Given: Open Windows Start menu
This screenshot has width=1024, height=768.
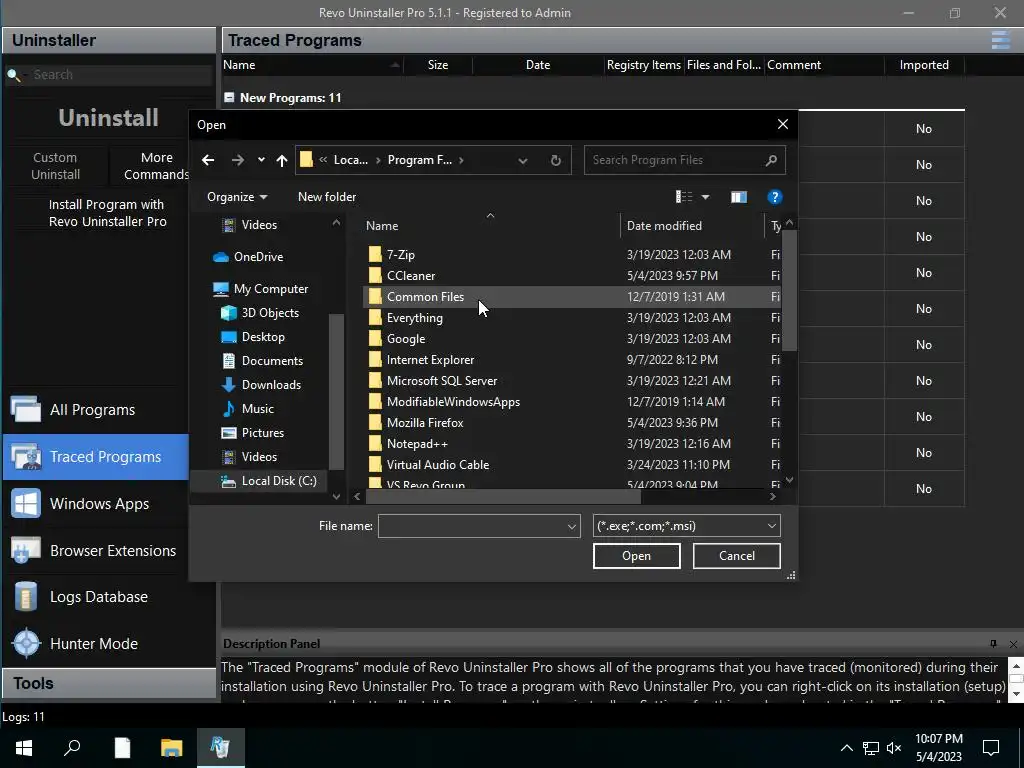Looking at the screenshot, I should (x=24, y=748).
